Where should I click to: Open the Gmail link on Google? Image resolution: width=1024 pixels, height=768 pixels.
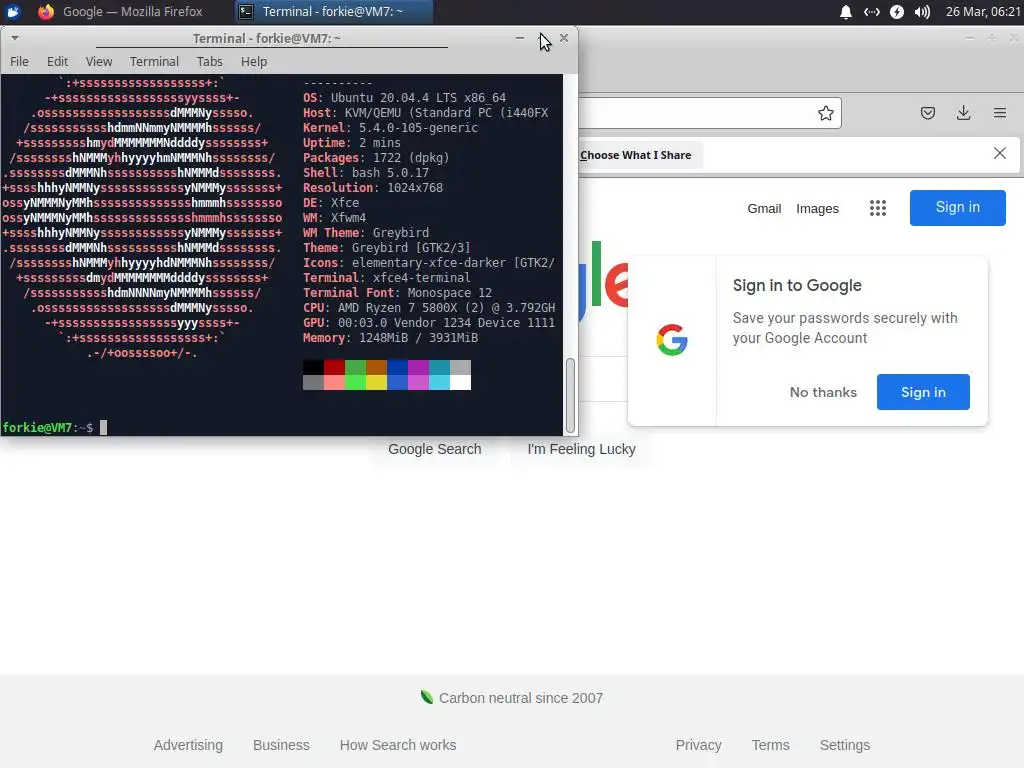pos(764,208)
